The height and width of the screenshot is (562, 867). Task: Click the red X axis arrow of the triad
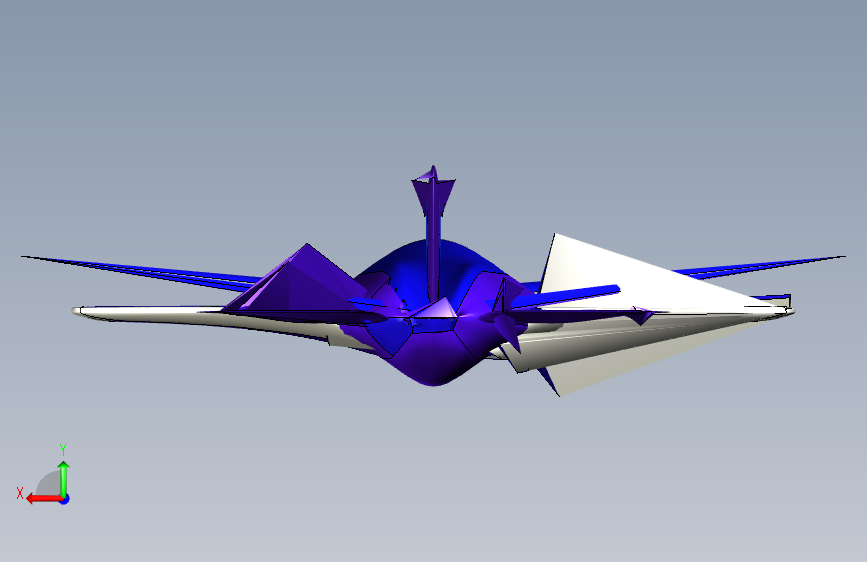[44, 499]
